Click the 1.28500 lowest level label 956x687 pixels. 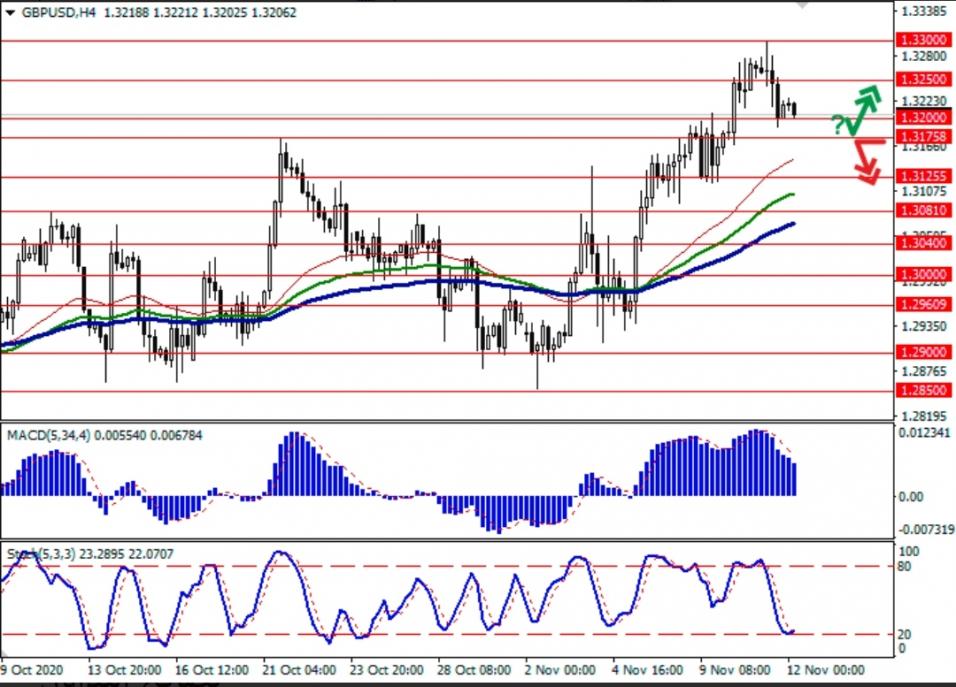[x=924, y=391]
